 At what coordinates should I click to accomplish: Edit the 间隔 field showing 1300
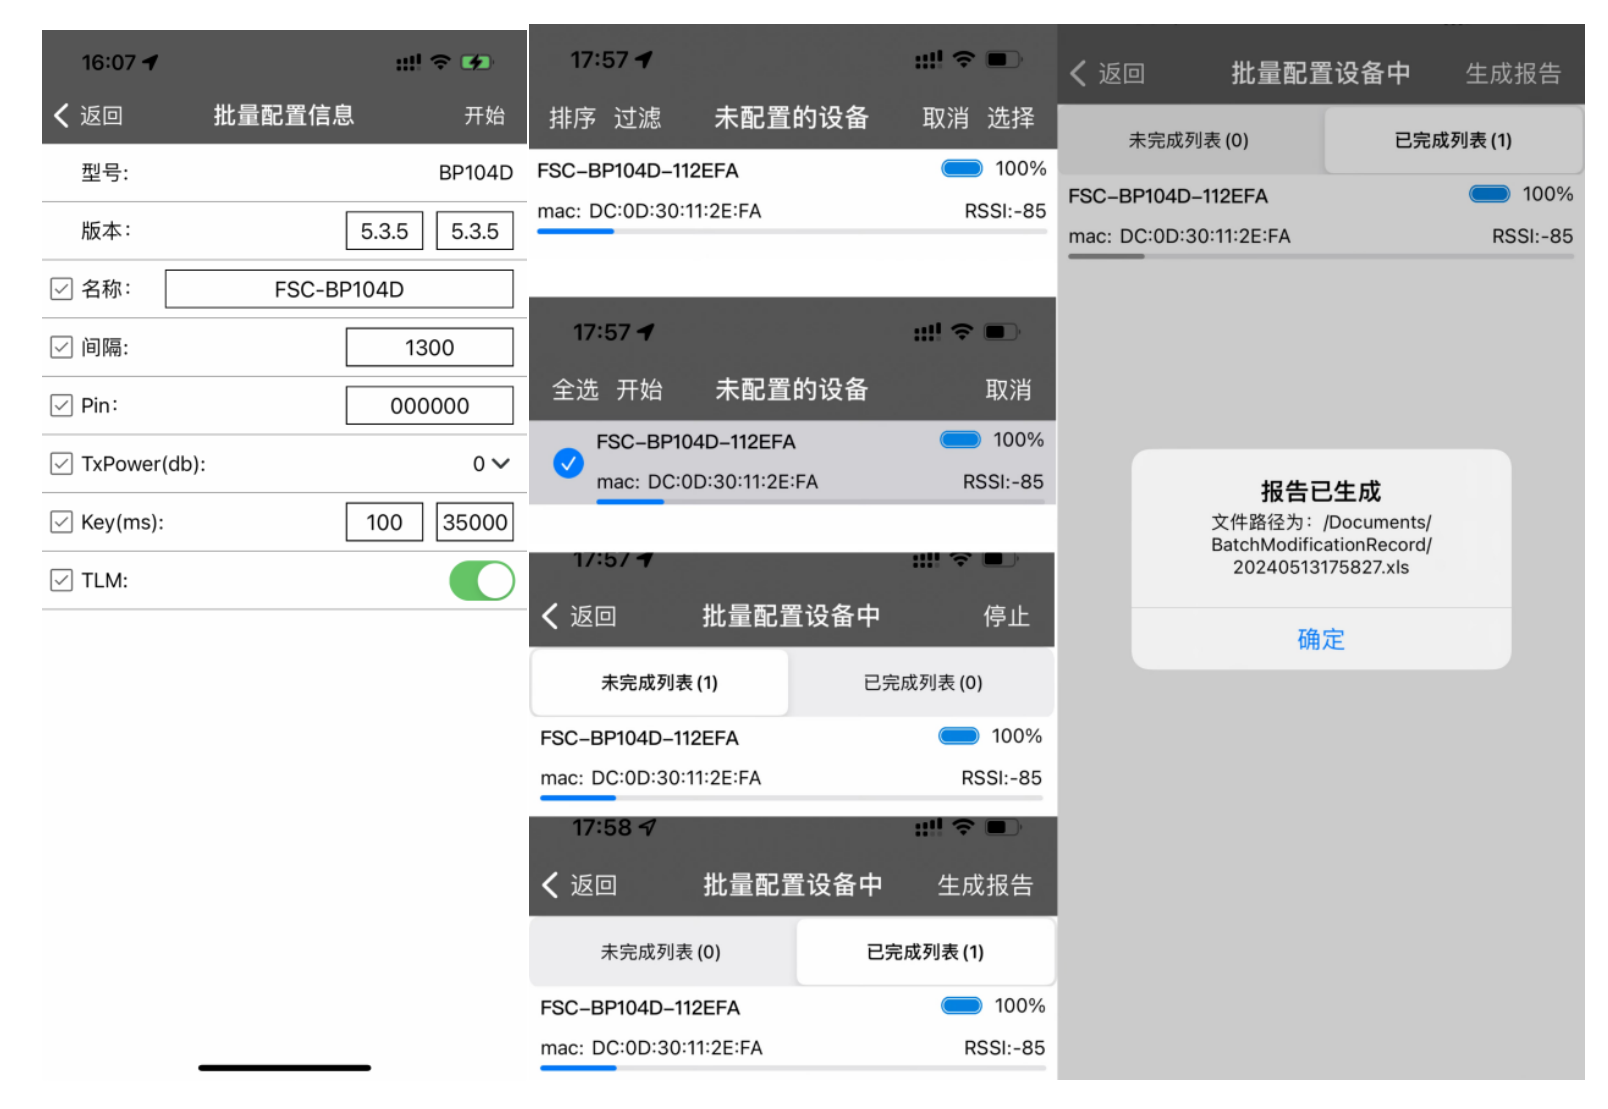point(429,348)
